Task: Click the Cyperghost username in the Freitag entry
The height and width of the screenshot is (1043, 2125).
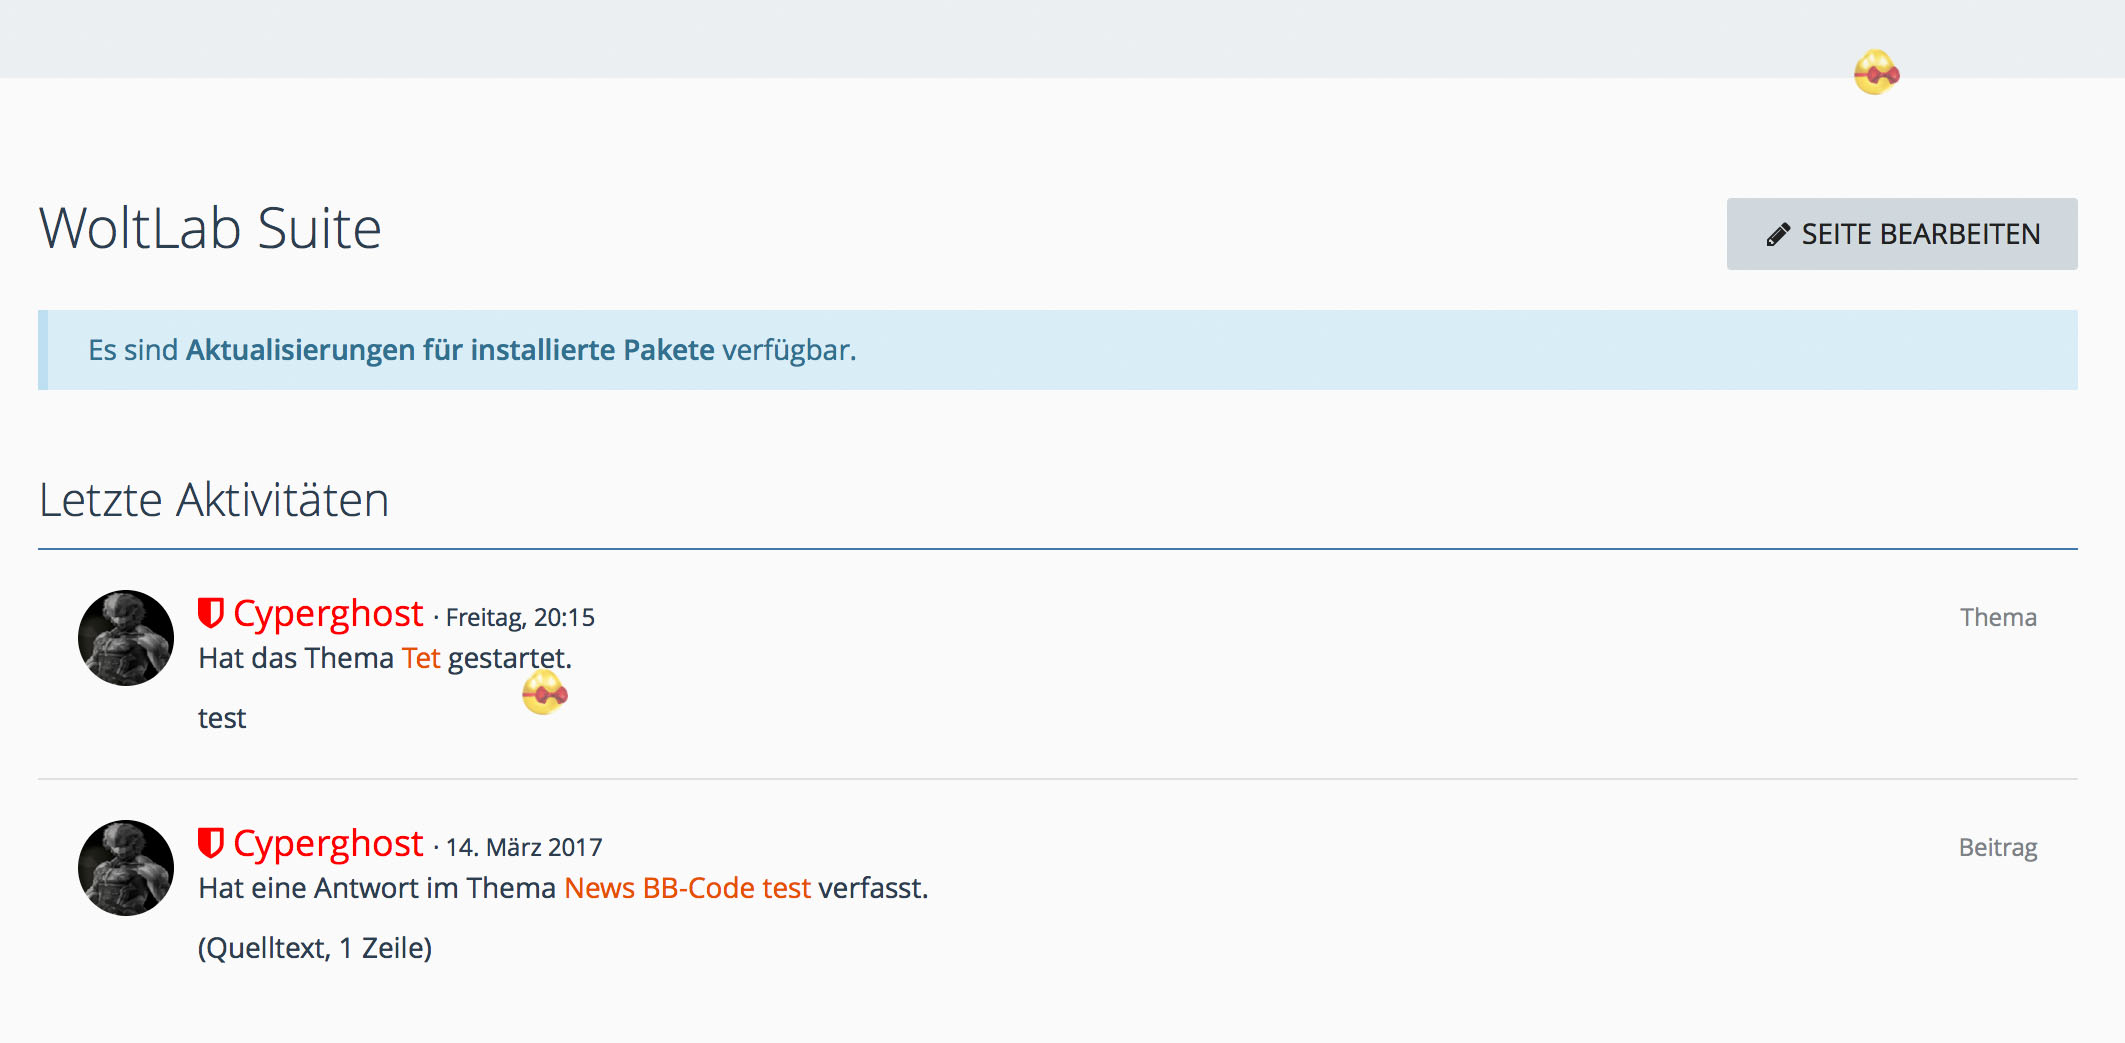Action: pos(328,614)
